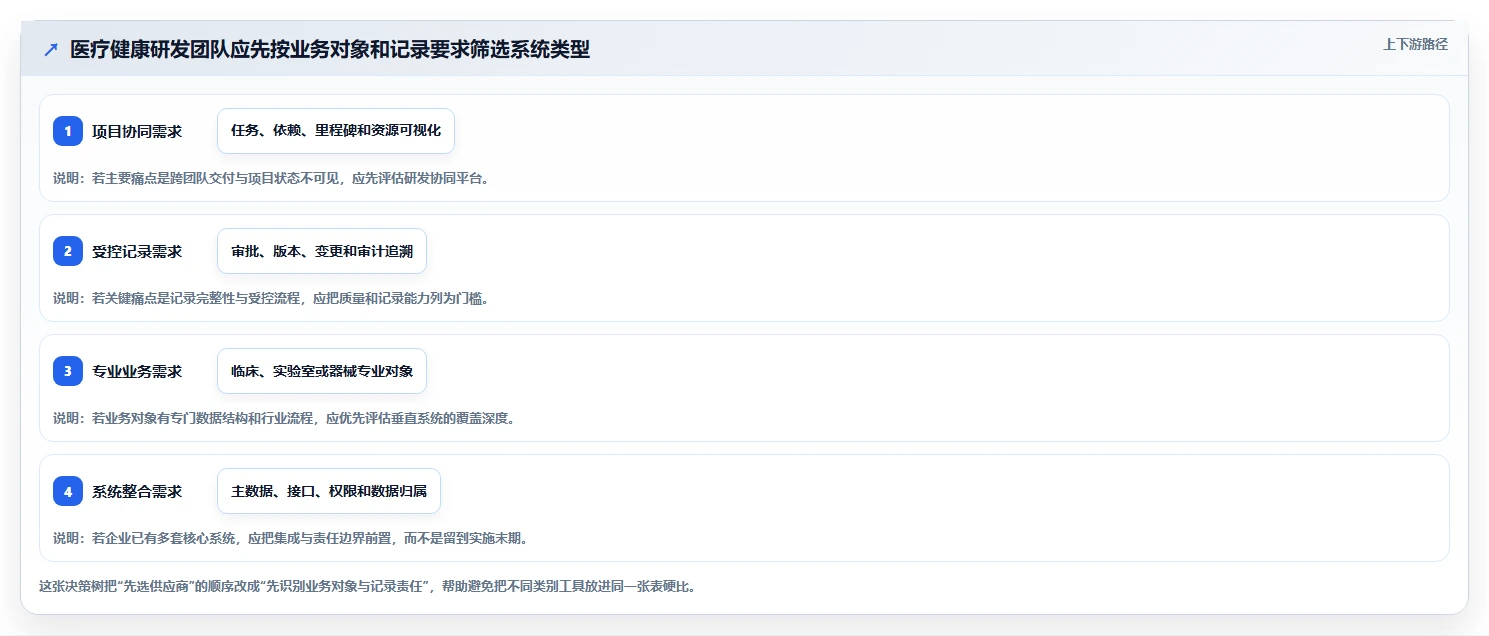Click the footer sentence starting 这张决策树

pos(367,586)
